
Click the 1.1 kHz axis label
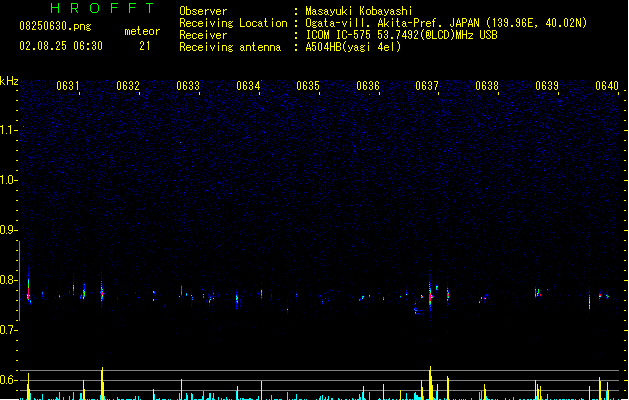point(8,130)
